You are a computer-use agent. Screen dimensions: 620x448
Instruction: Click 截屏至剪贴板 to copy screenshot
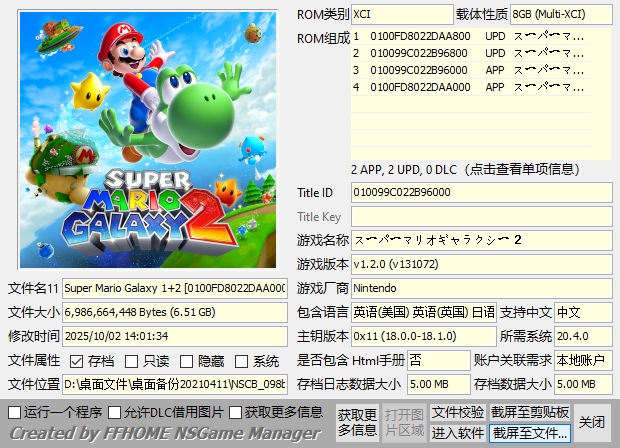click(530, 412)
